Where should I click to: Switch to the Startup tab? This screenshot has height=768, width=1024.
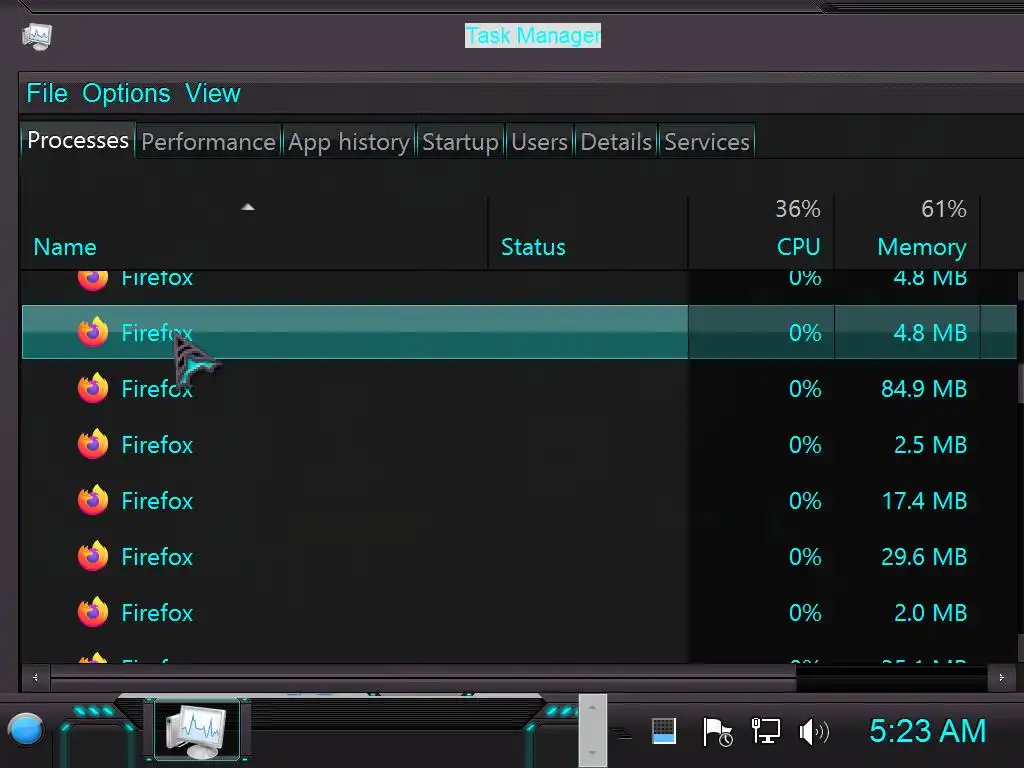(x=460, y=142)
